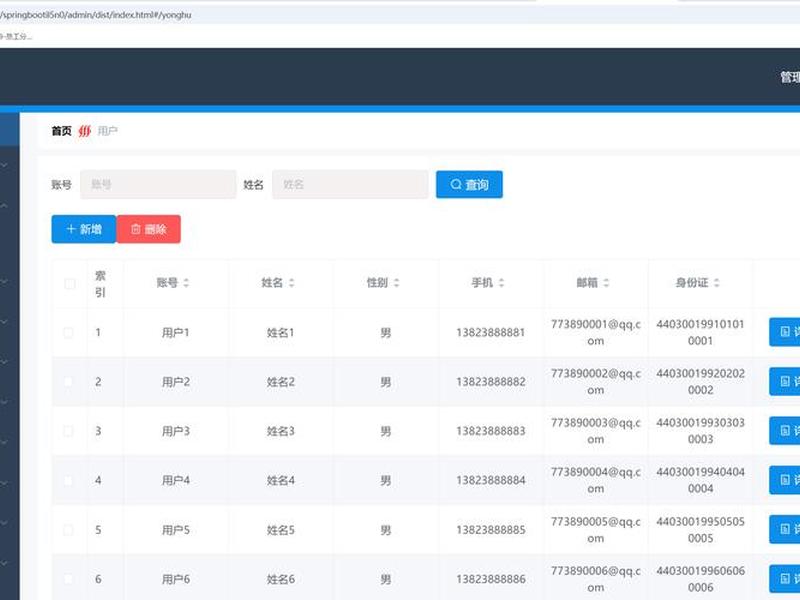The image size is (800, 600).
Task: Select the 用户 breadcrumb text
Action: click(108, 131)
